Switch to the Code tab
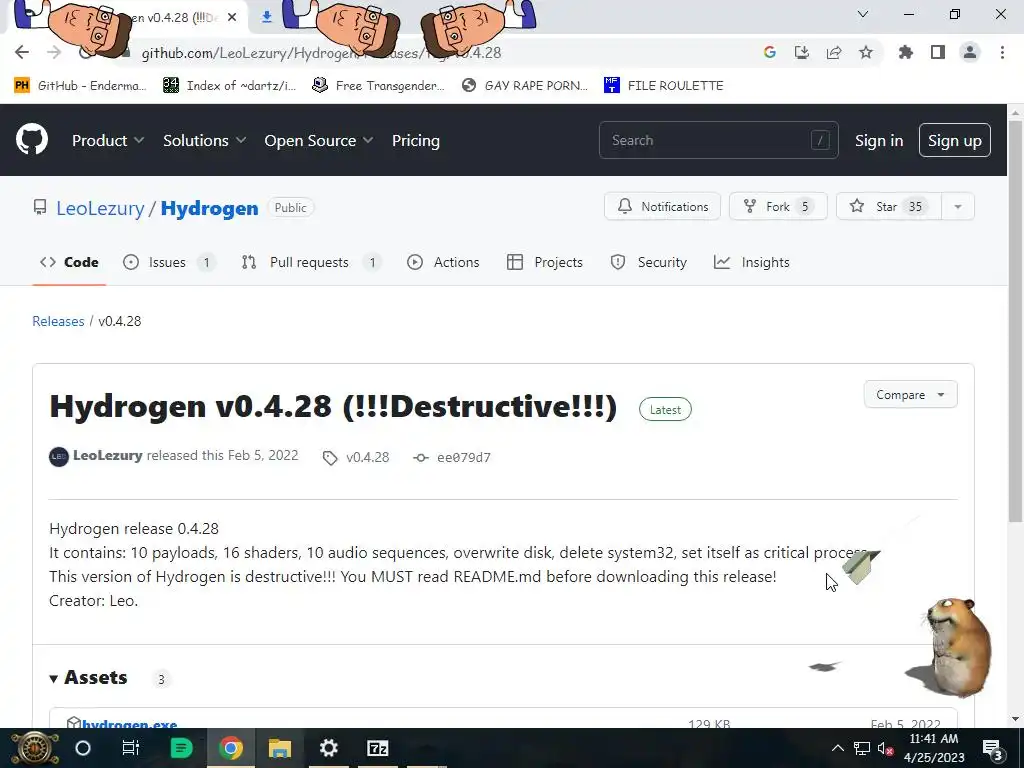The image size is (1024, 768). [69, 262]
